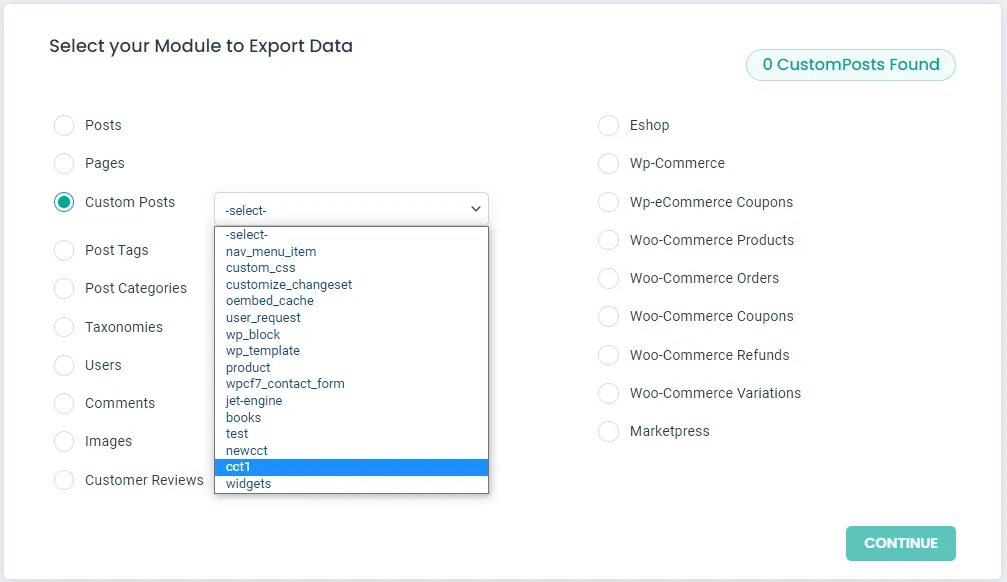Select Woo-Commerce Orders radio button
The width and height of the screenshot is (1007, 582).
pos(608,278)
